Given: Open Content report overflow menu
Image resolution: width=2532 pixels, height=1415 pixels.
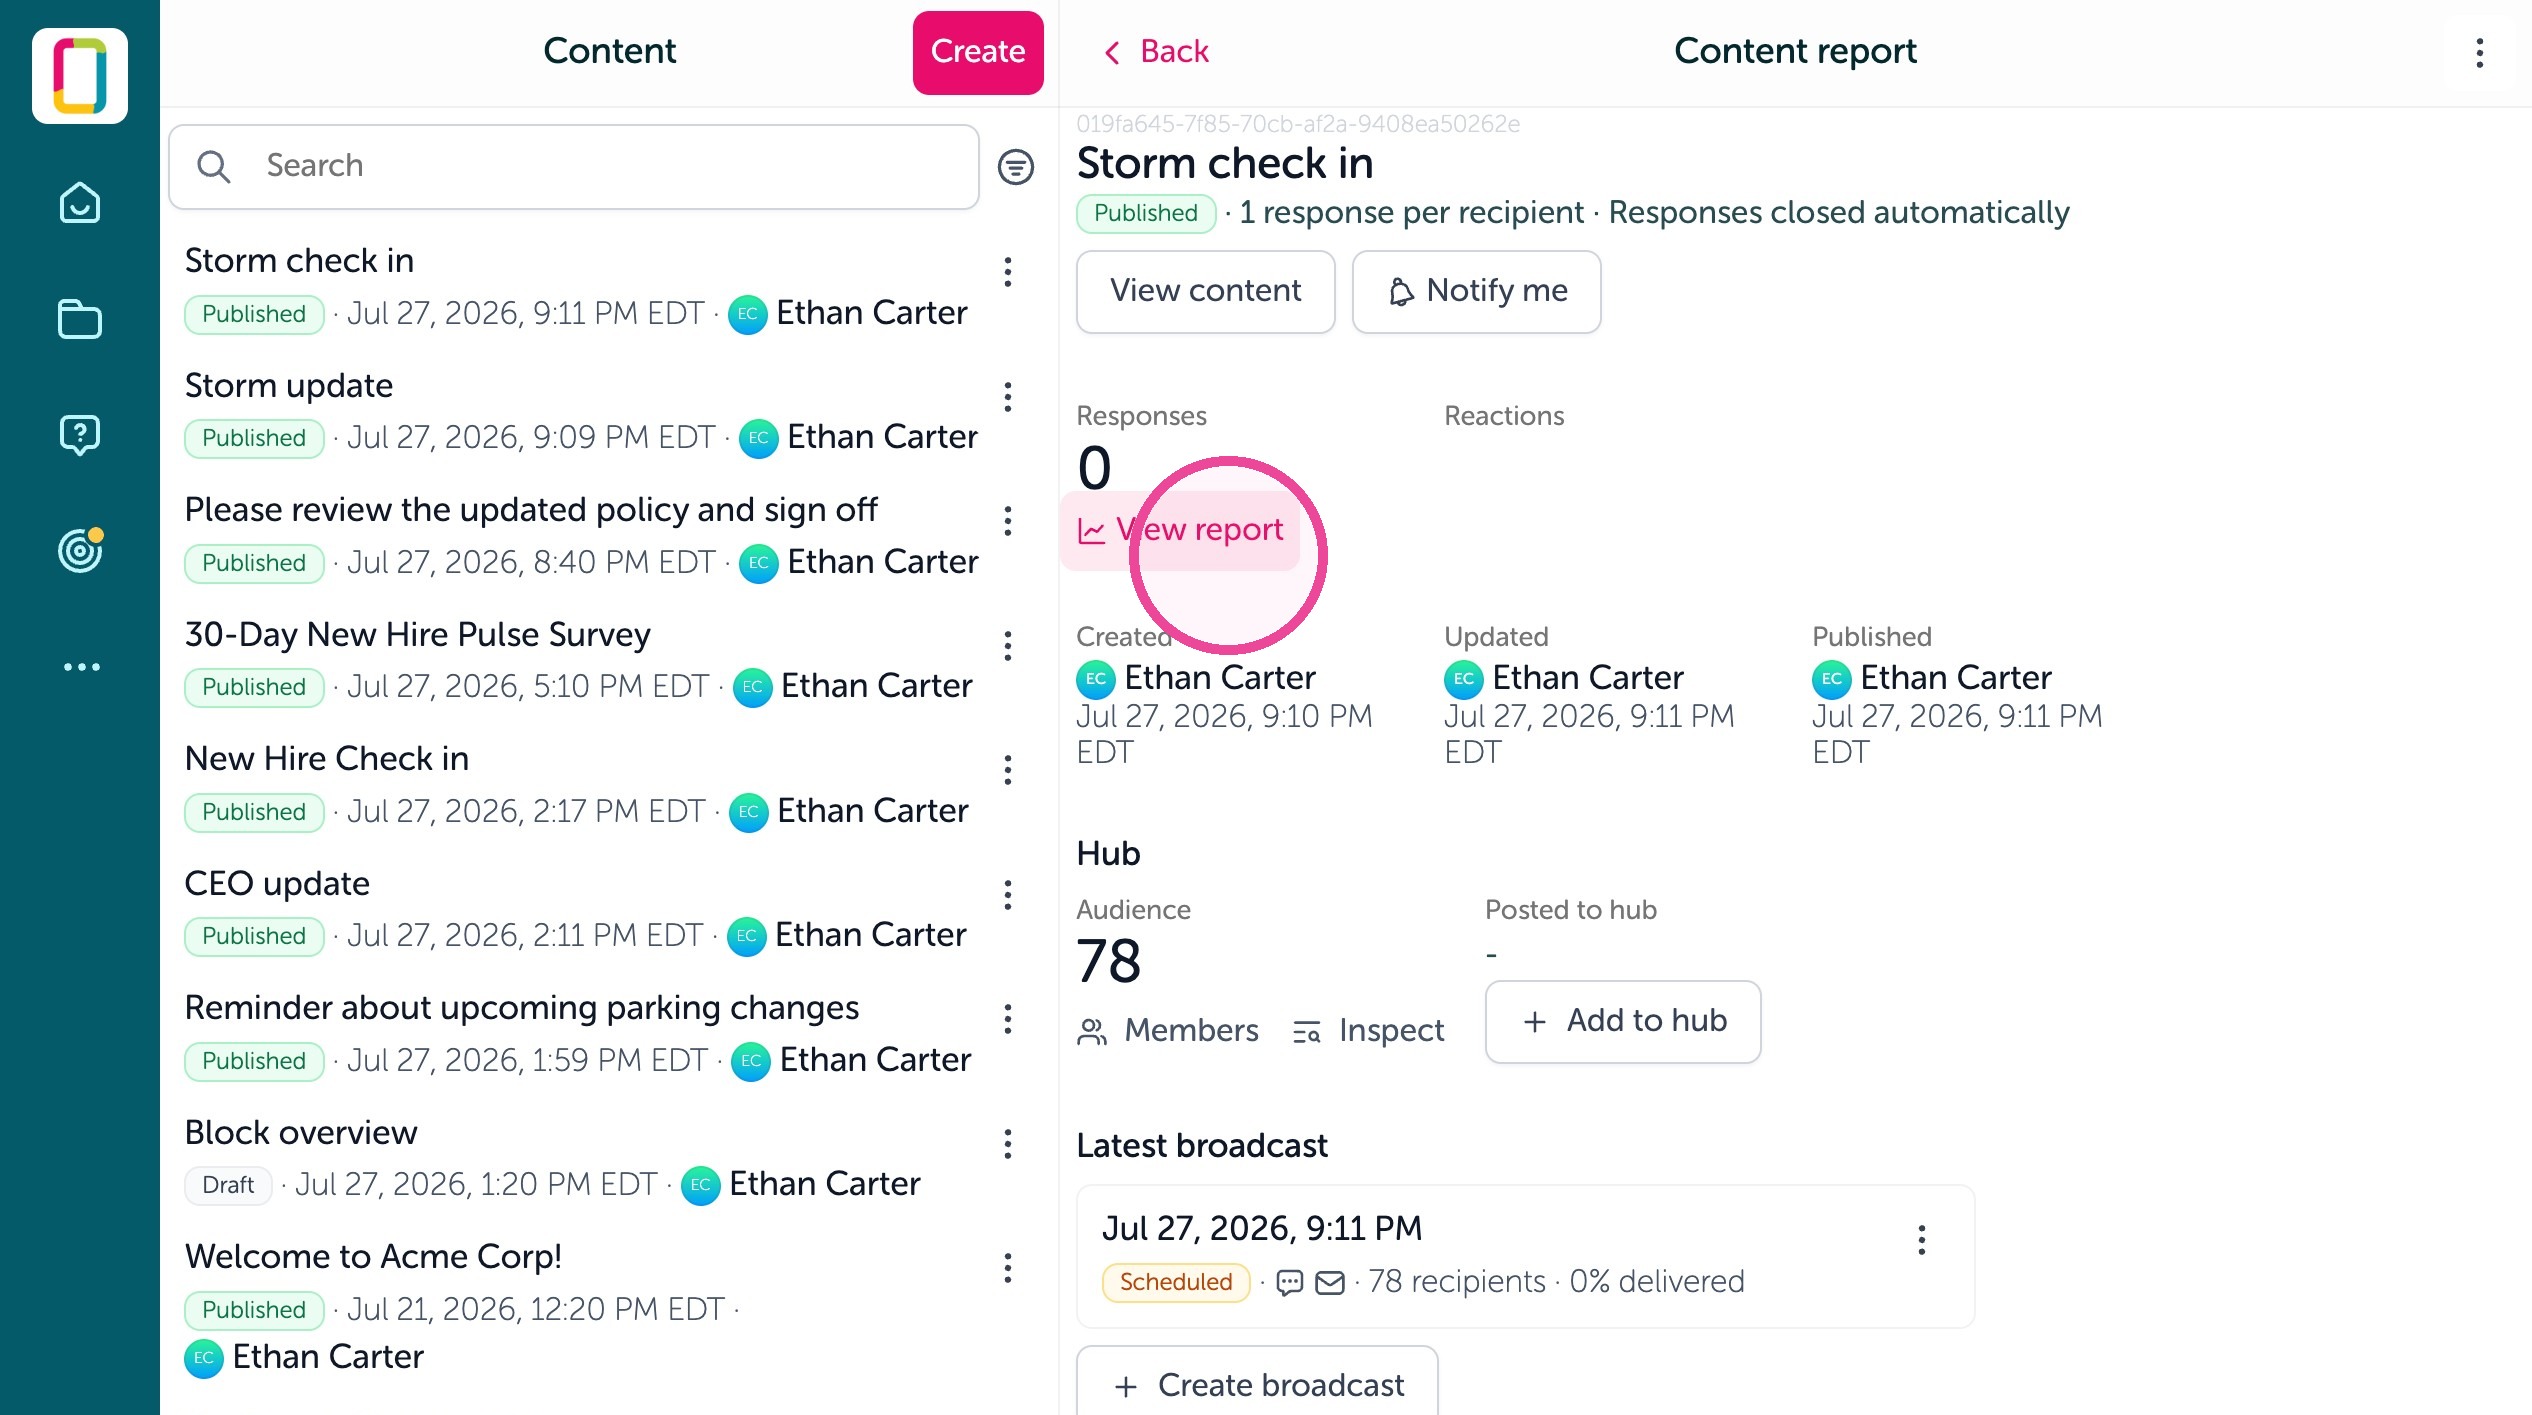Looking at the screenshot, I should pyautogui.click(x=2480, y=53).
